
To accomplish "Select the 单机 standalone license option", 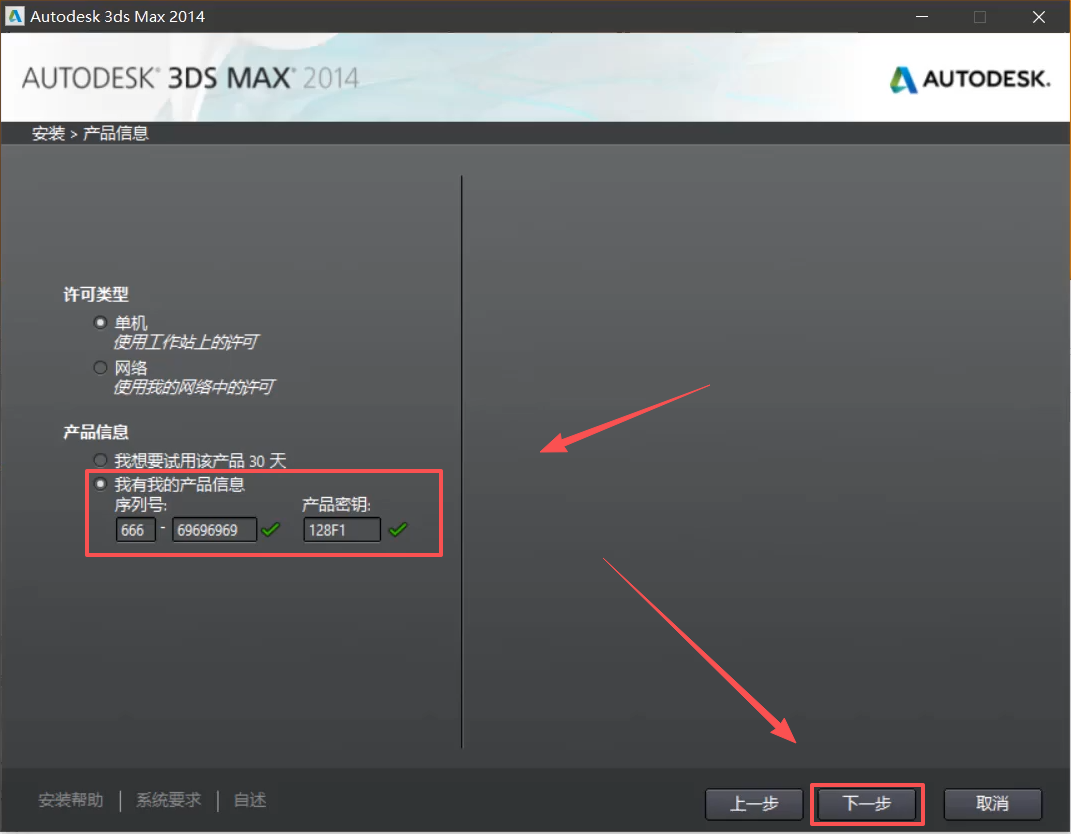I will point(100,323).
